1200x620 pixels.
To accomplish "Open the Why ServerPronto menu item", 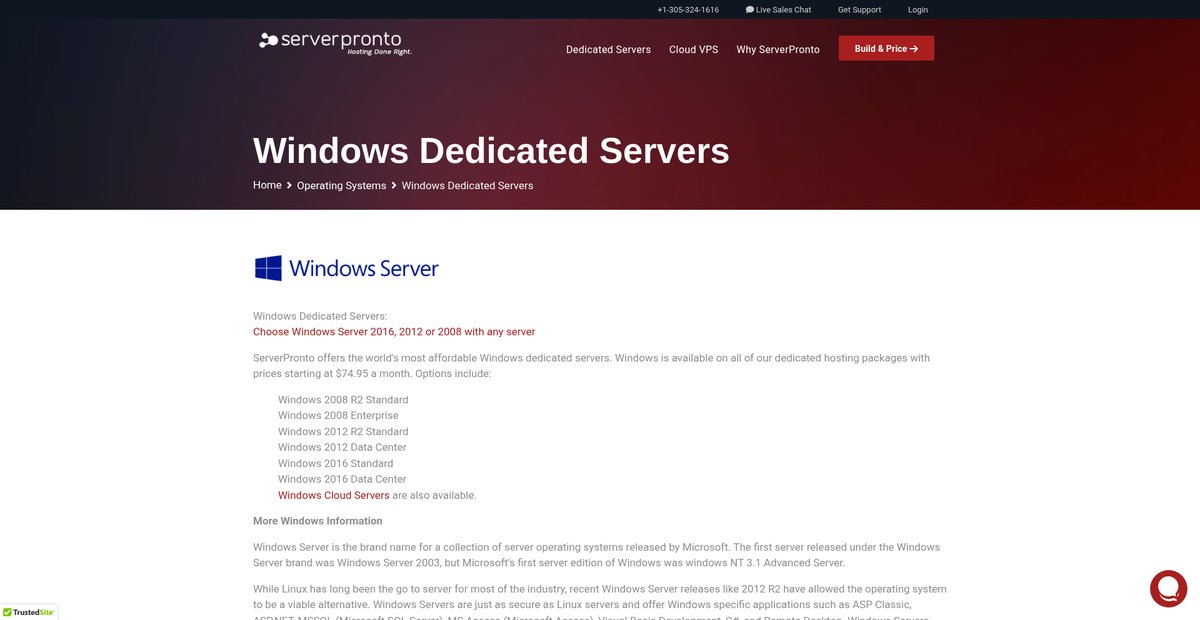I will point(778,49).
